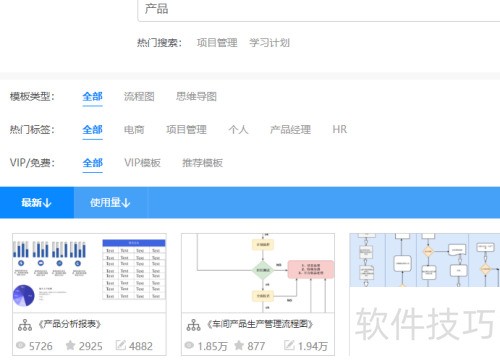
Task: Filter by 个人 tag
Action: click(x=238, y=129)
